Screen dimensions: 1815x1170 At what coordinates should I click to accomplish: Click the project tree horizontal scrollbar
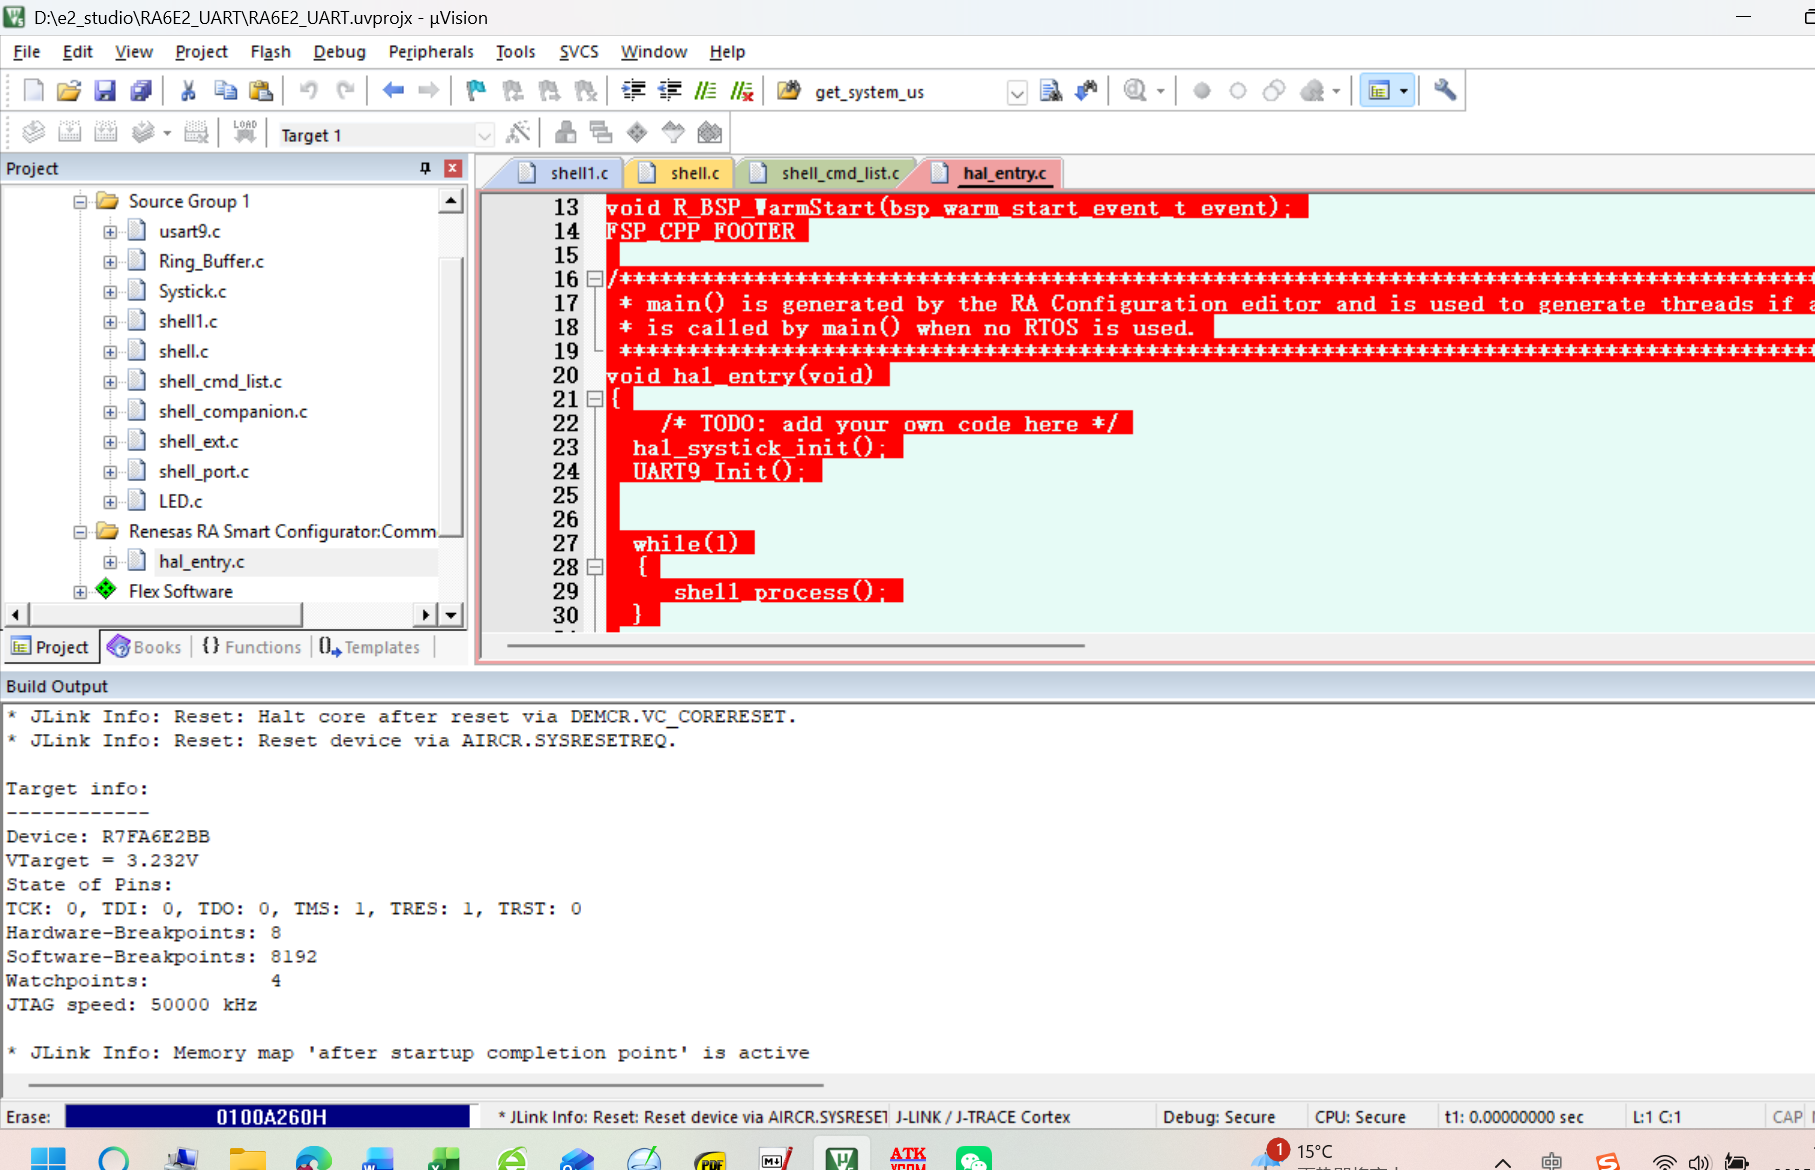[166, 614]
